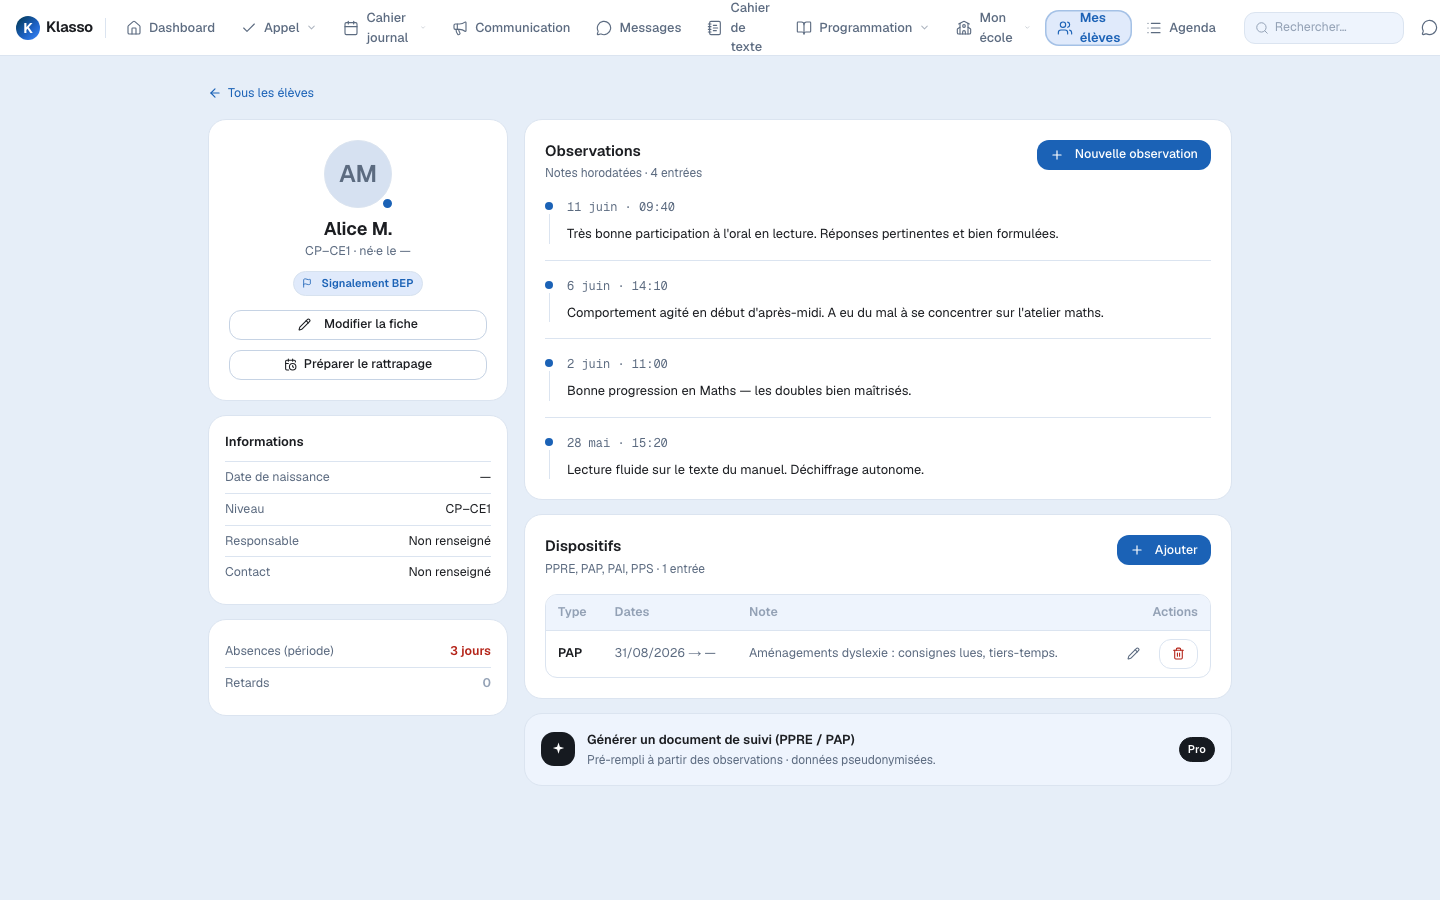The width and height of the screenshot is (1440, 900).
Task: Click the Dates column header
Action: (632, 612)
